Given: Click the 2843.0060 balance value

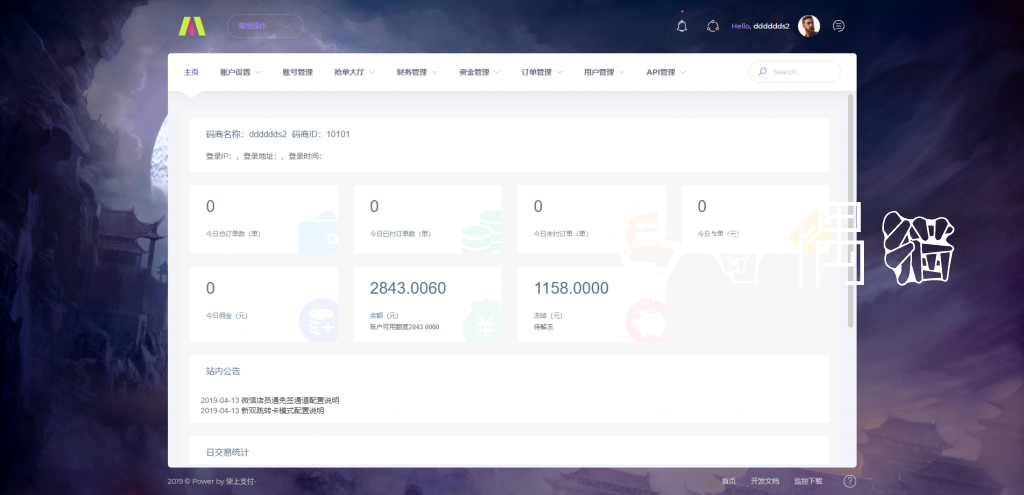Looking at the screenshot, I should tap(408, 288).
